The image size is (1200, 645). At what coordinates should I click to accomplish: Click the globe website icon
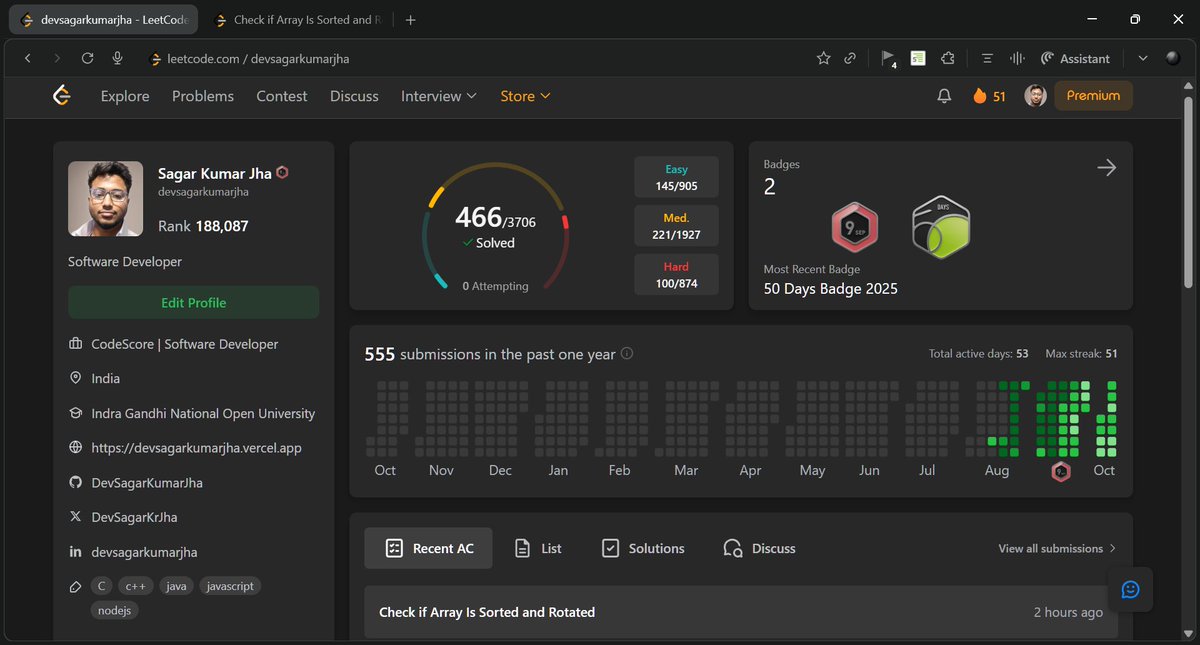[x=75, y=448]
